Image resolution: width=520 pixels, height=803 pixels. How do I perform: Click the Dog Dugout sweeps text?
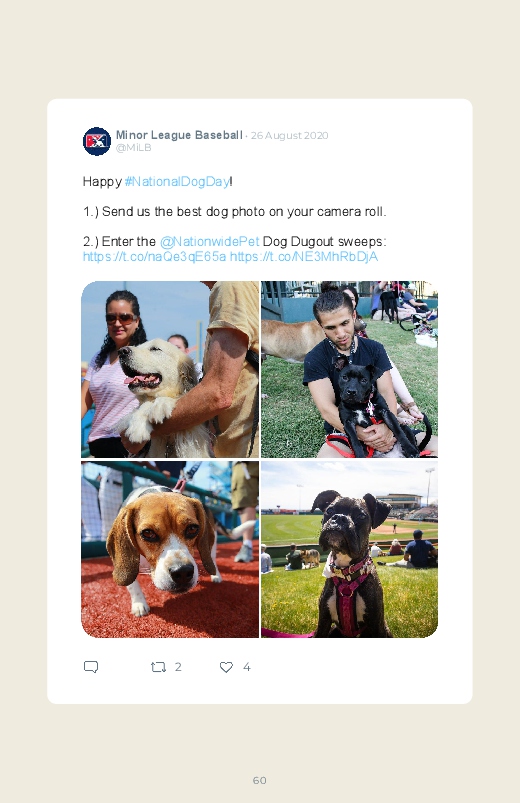pyautogui.click(x=324, y=241)
